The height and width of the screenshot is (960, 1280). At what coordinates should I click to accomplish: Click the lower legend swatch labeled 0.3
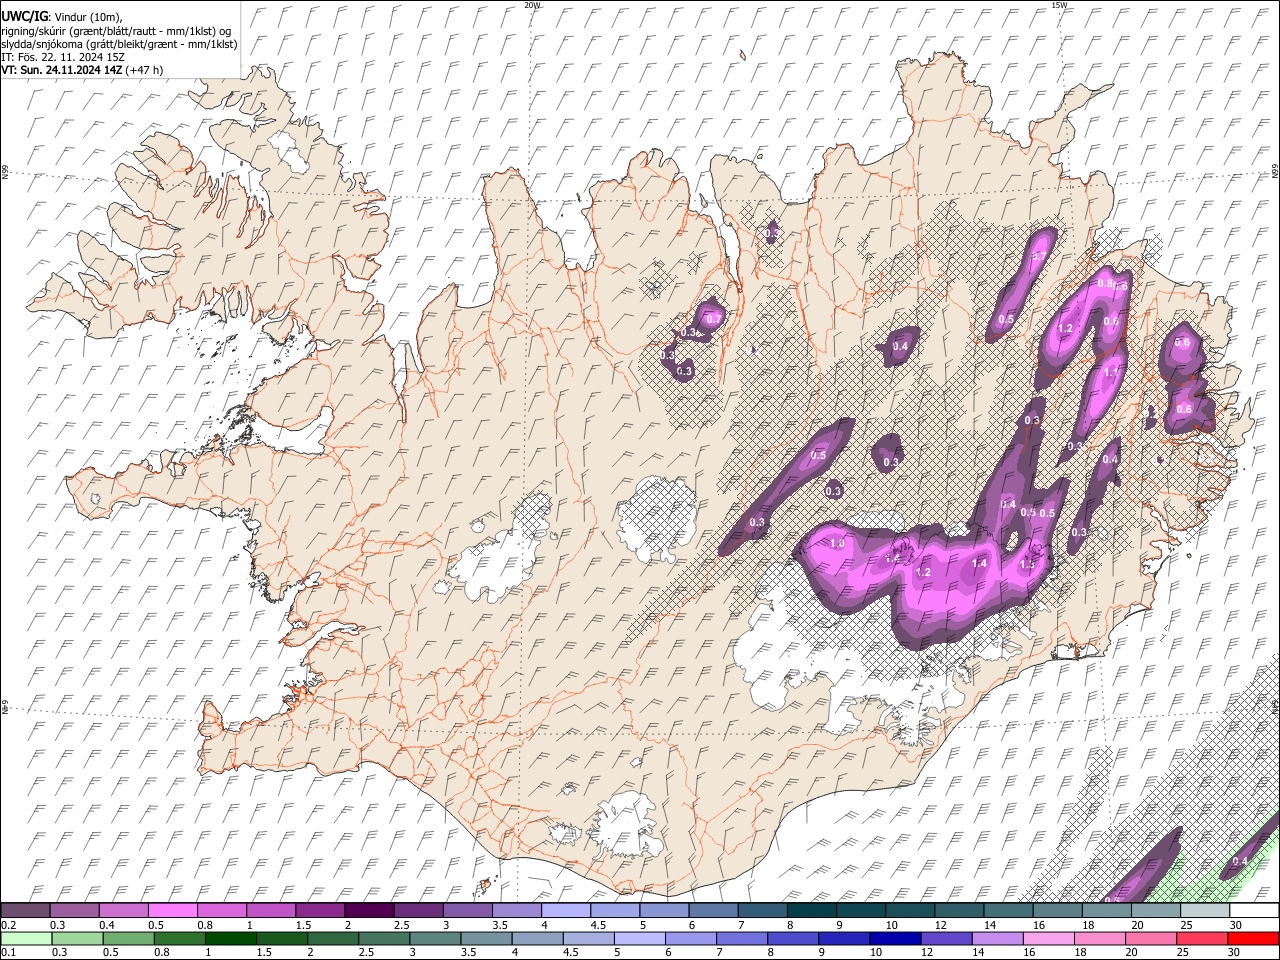pyautogui.click(x=77, y=938)
